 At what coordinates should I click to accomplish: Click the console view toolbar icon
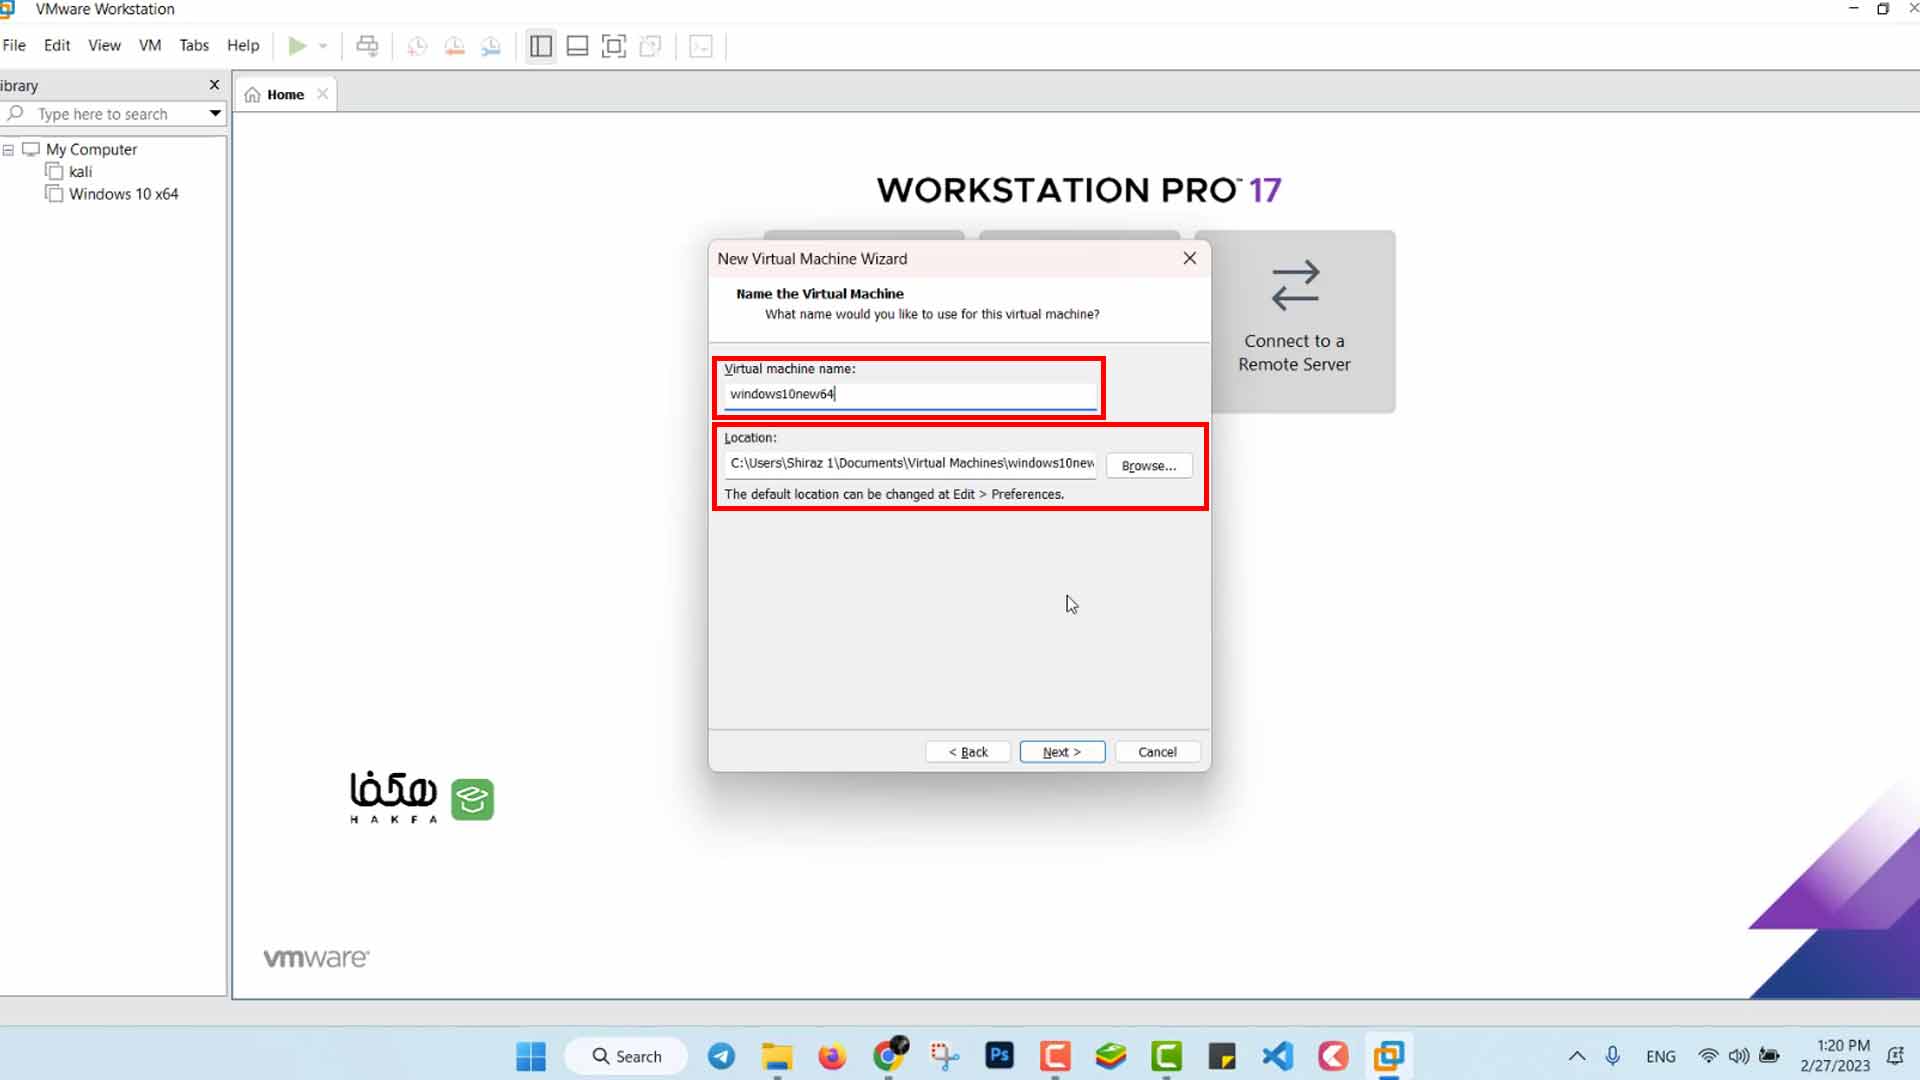[701, 46]
